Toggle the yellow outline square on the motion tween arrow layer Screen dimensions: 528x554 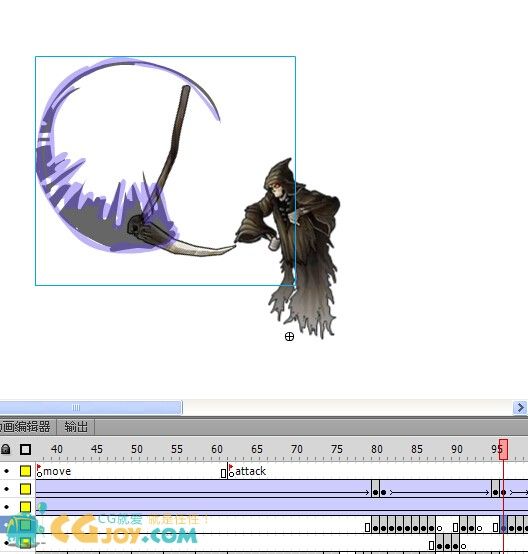[x=25, y=489]
